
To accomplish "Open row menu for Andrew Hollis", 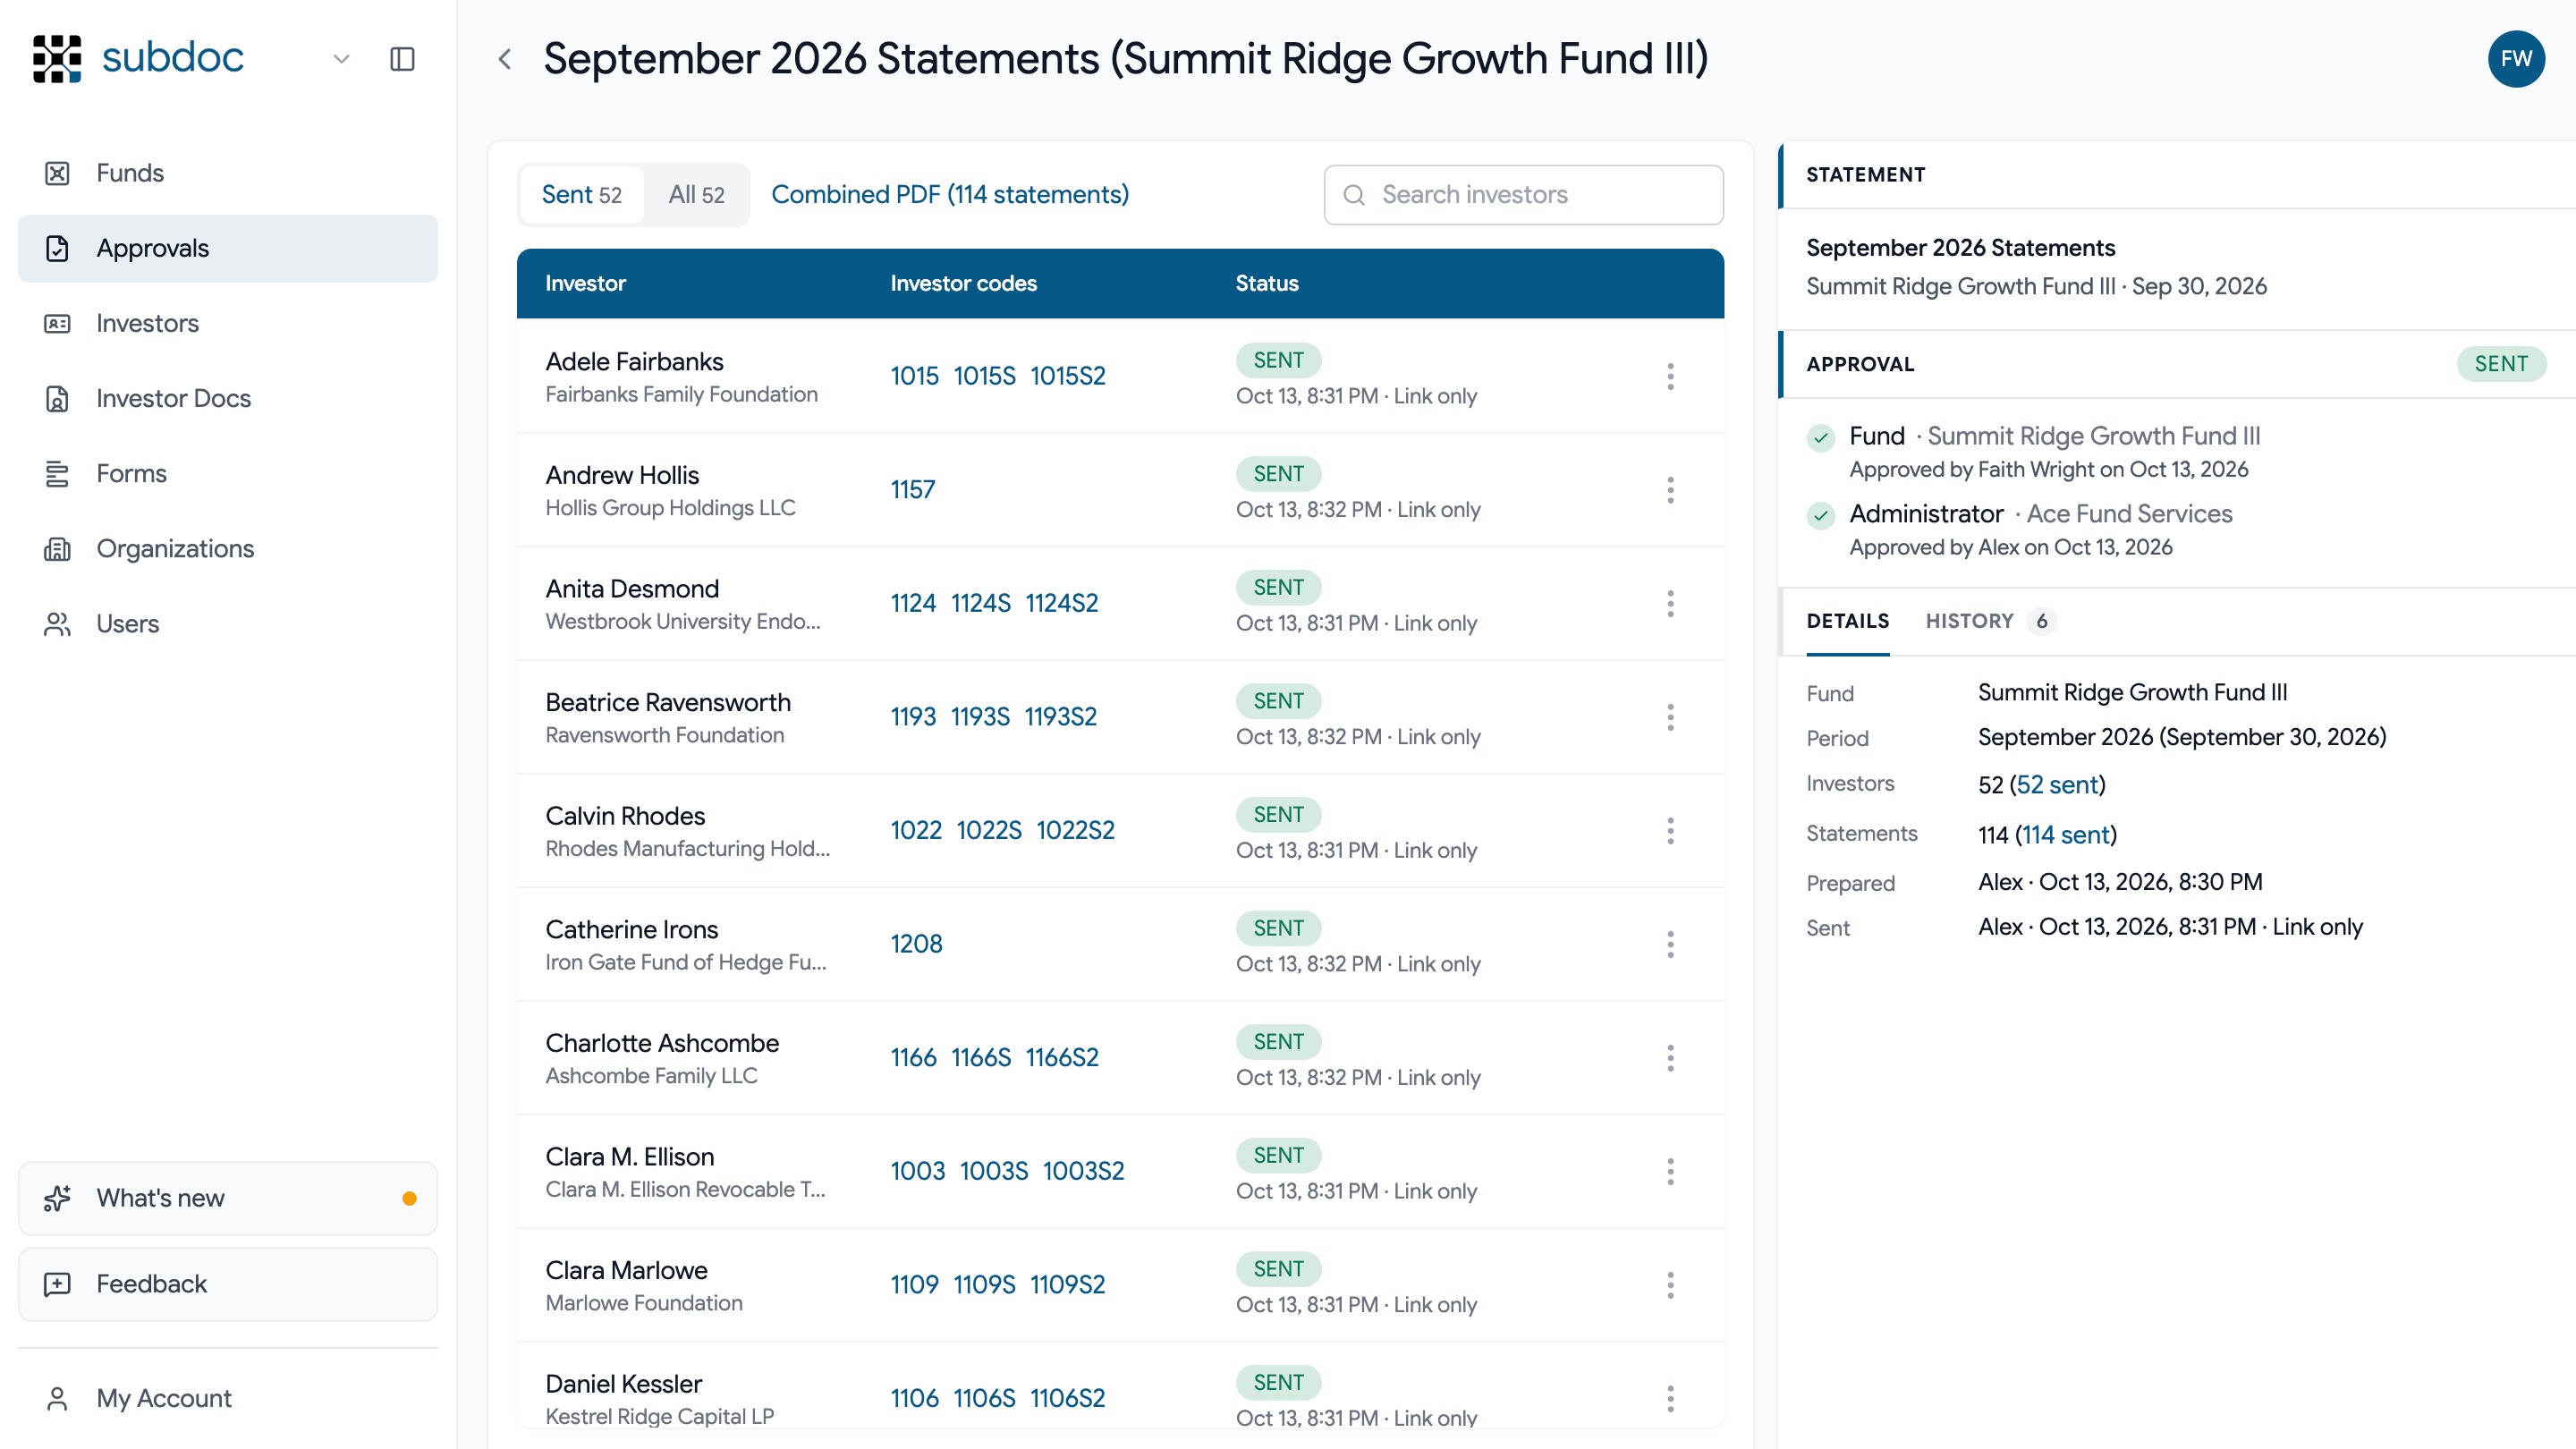I will pos(1670,490).
